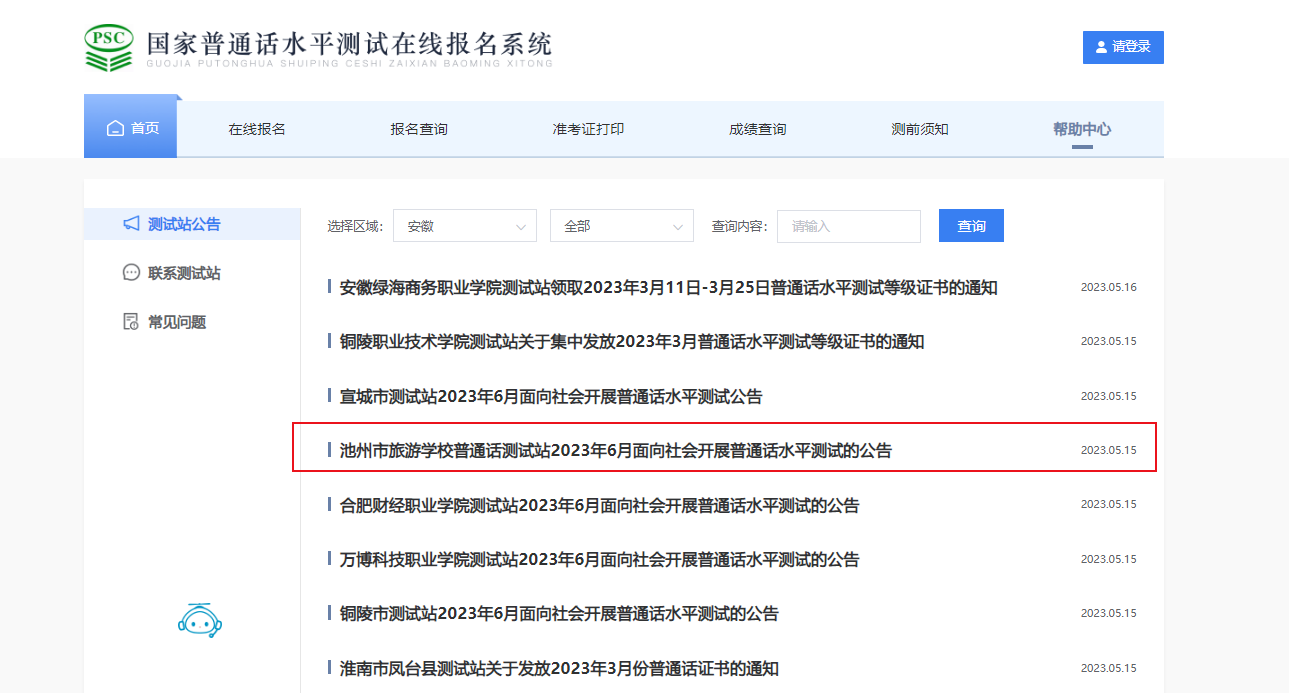Open the 在线报名 tab
Screen dimensions: 1289x693
257,129
